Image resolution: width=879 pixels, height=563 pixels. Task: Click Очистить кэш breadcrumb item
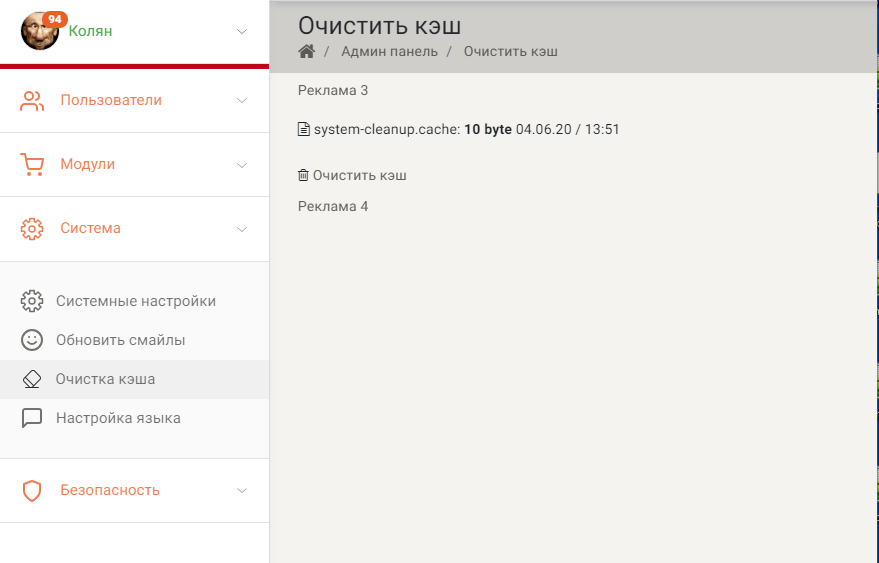coord(511,52)
